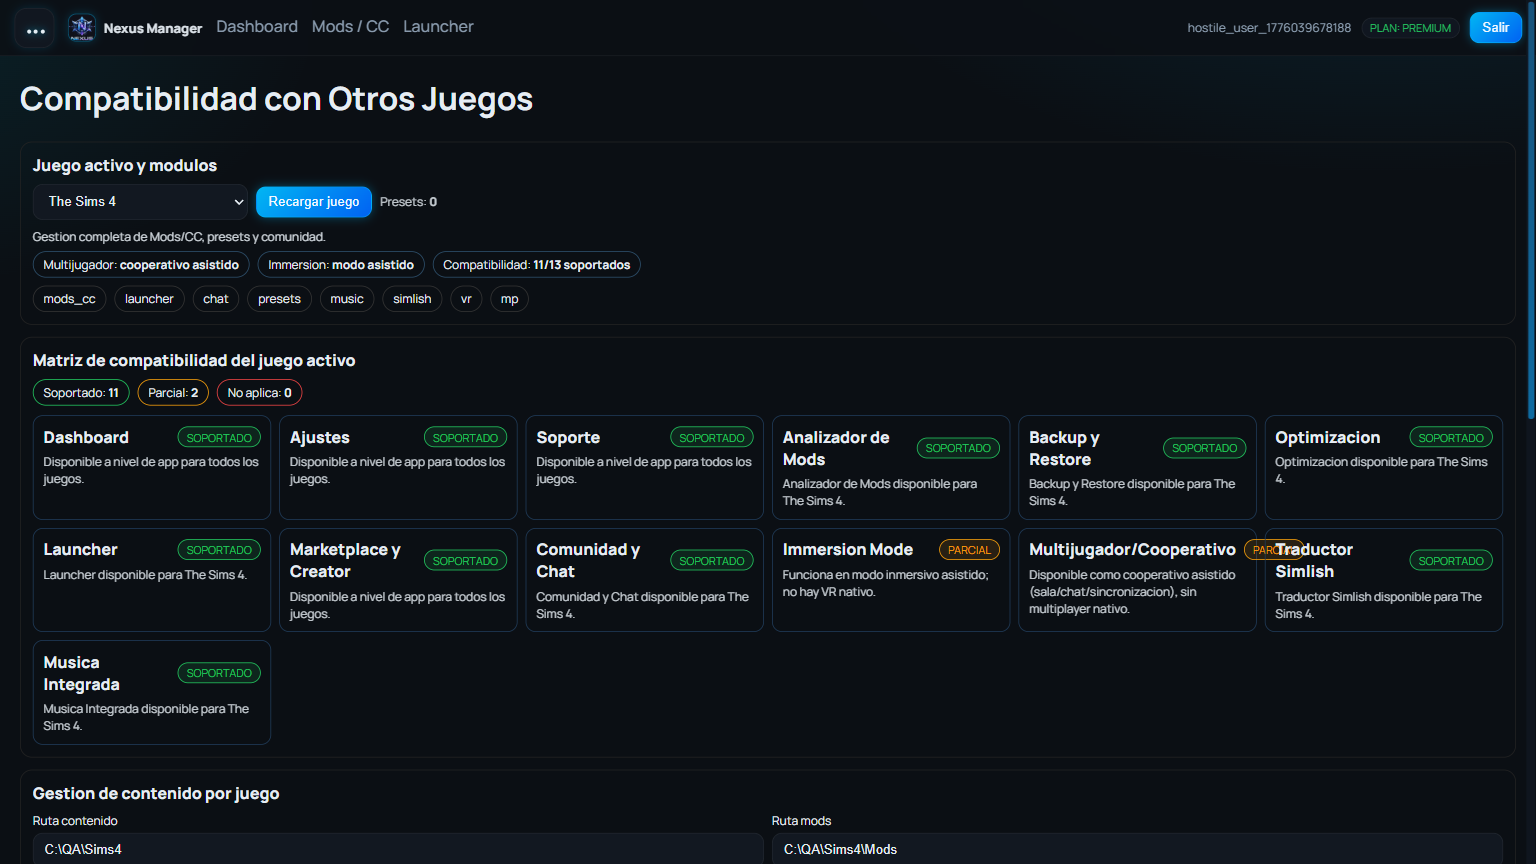The height and width of the screenshot is (864, 1536).
Task: Open the Launcher nav item
Action: tap(438, 27)
